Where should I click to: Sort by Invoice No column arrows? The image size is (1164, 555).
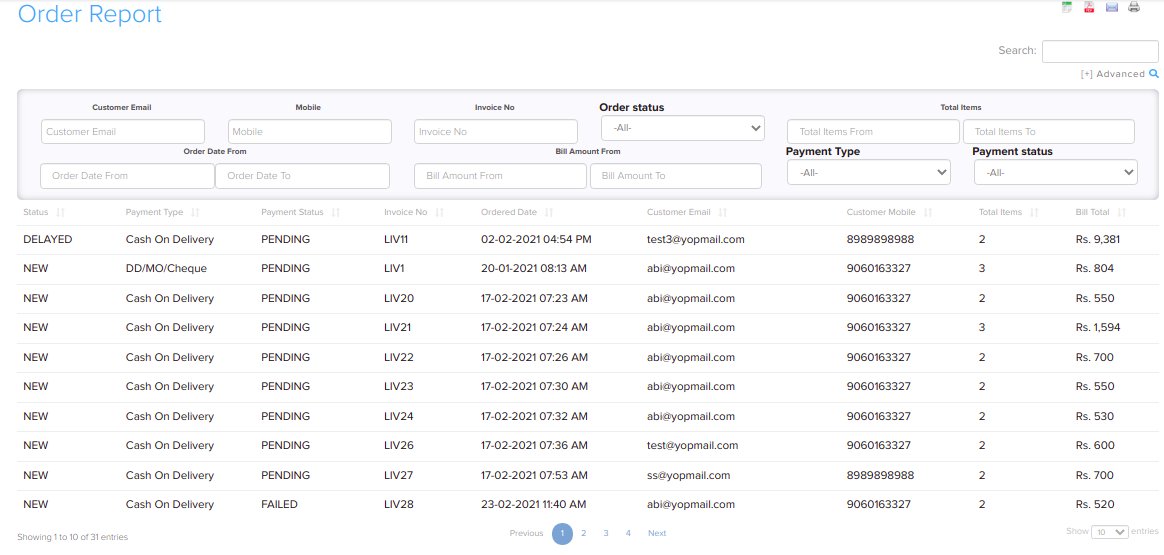(439, 212)
